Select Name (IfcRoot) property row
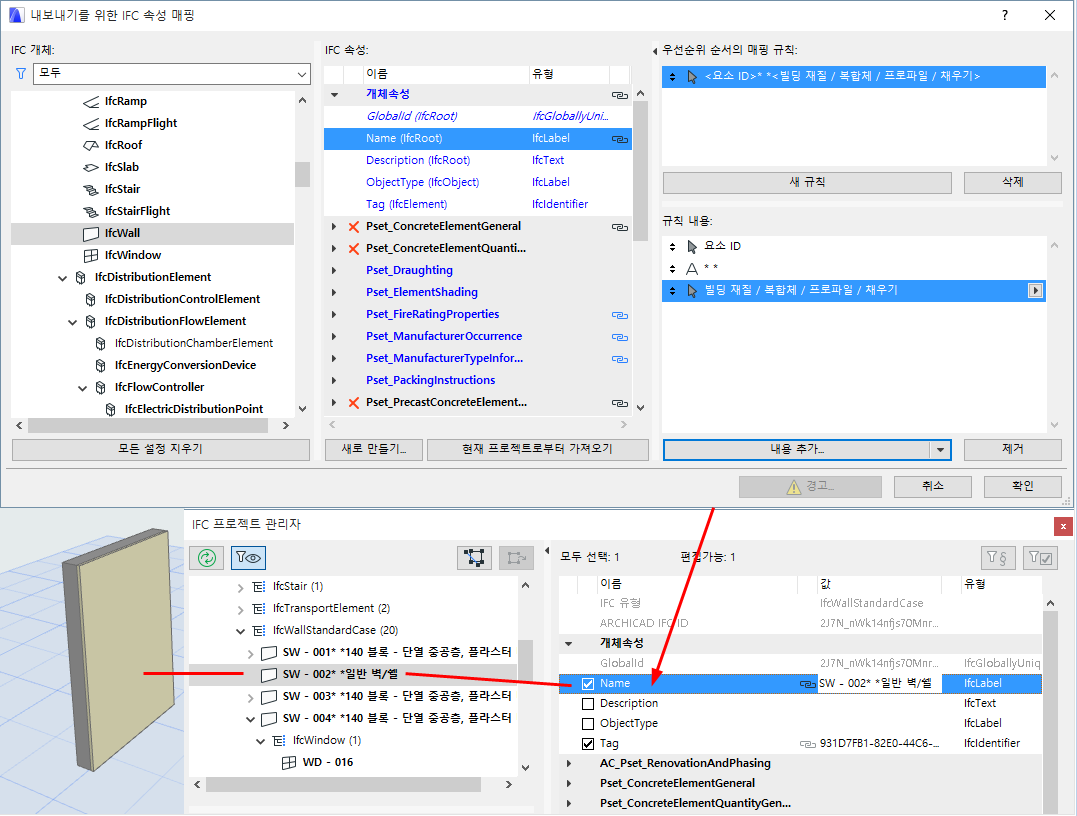This screenshot has height=816, width=1077. (x=477, y=139)
